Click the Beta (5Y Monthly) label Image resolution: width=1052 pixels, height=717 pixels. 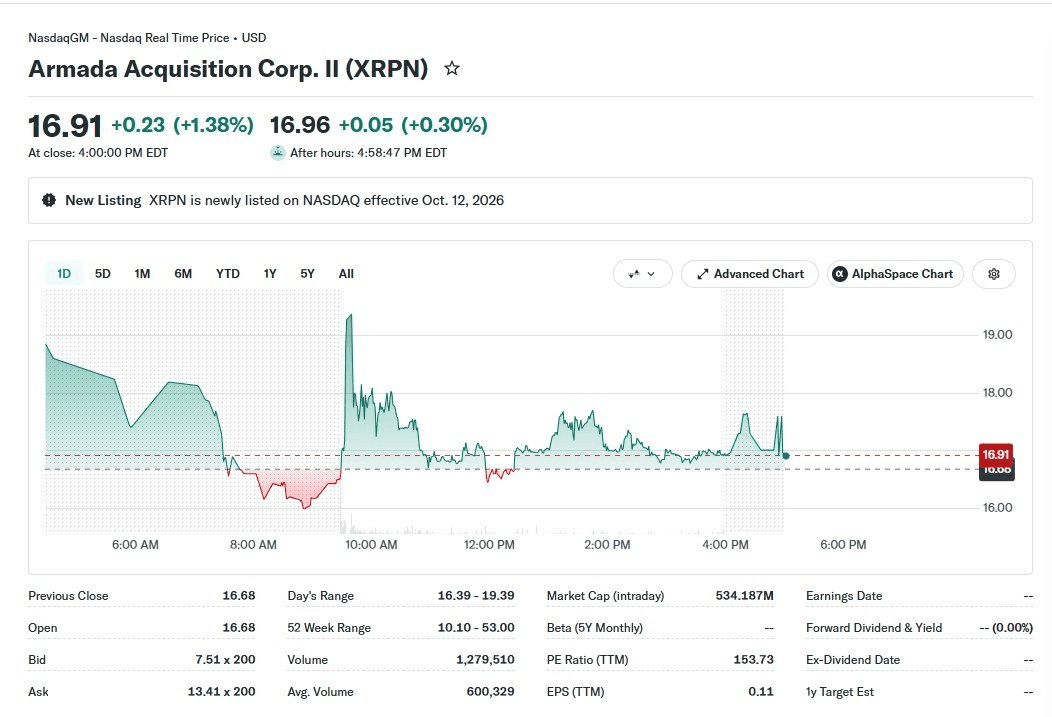[x=594, y=628]
